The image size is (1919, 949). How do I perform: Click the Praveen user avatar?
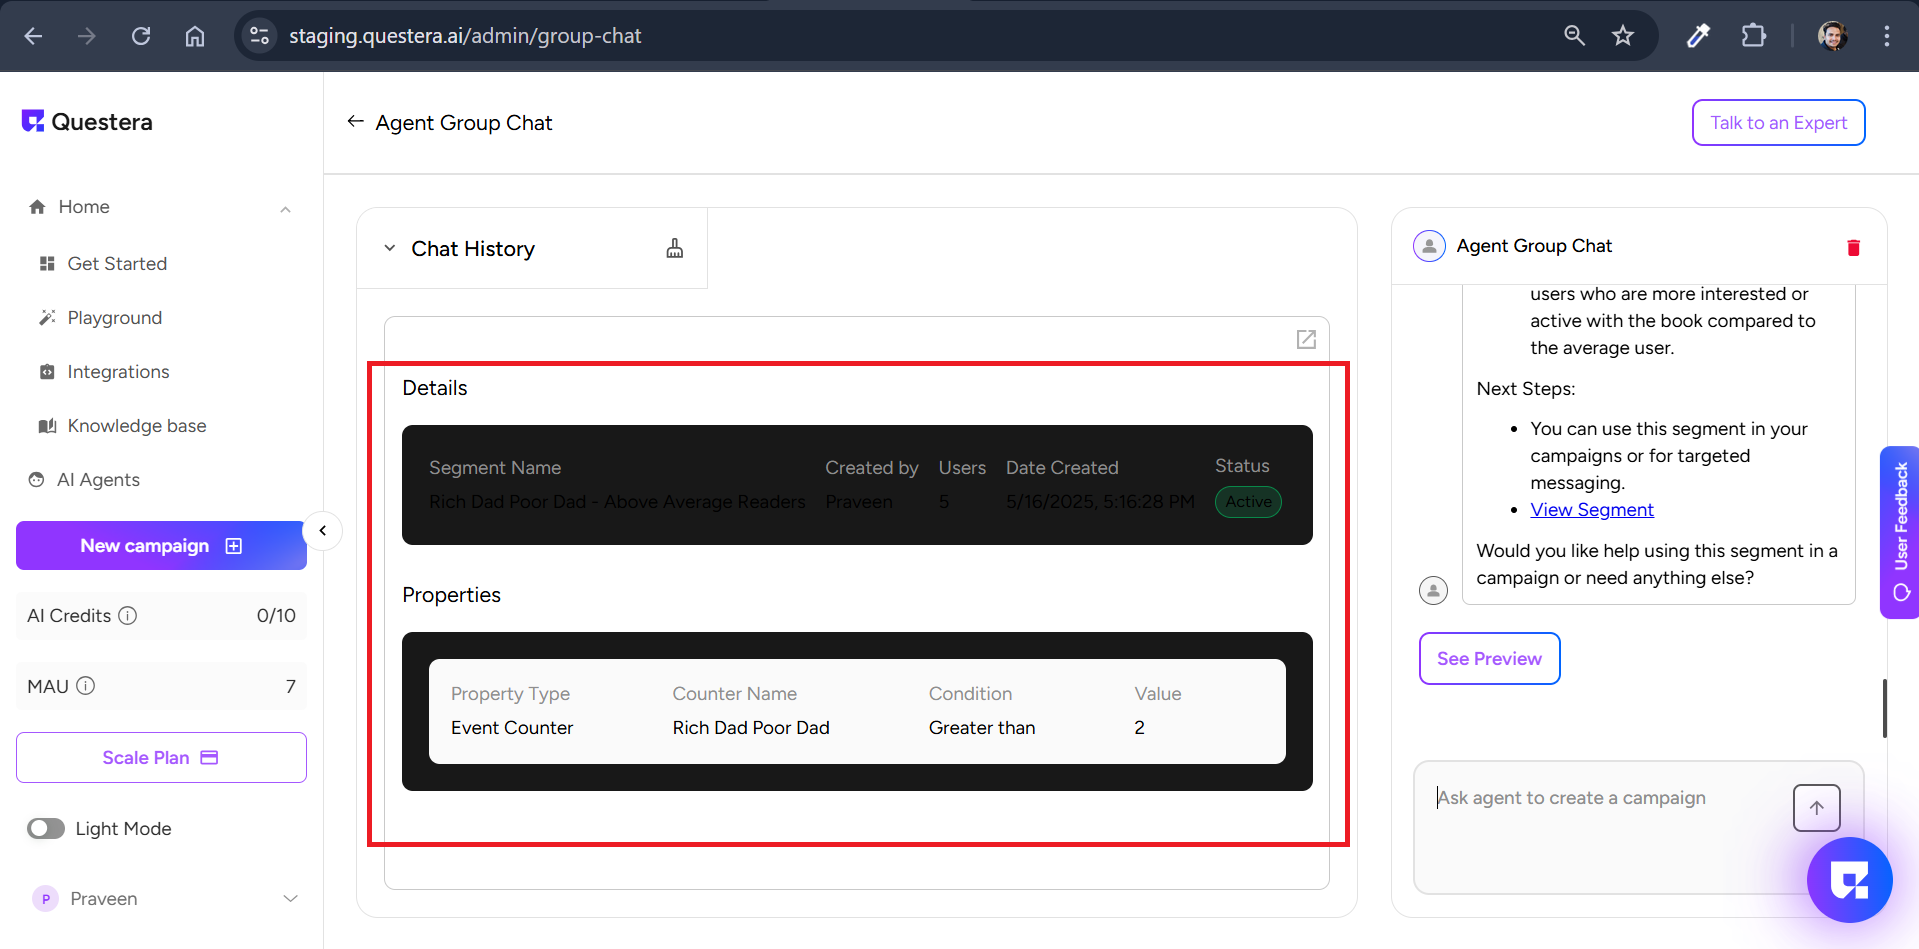45,899
